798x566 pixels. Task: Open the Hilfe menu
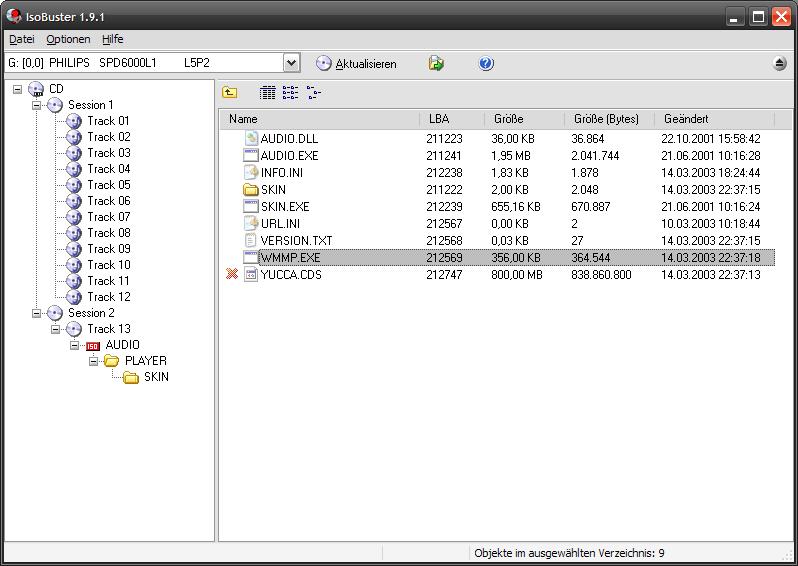(x=112, y=39)
